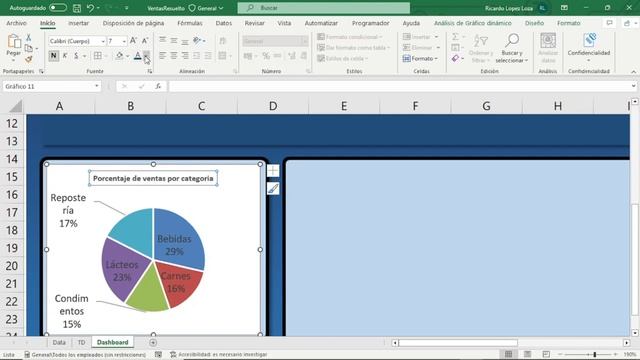The width and height of the screenshot is (640, 360).
Task: Open the Archivo menu
Action: click(x=16, y=23)
